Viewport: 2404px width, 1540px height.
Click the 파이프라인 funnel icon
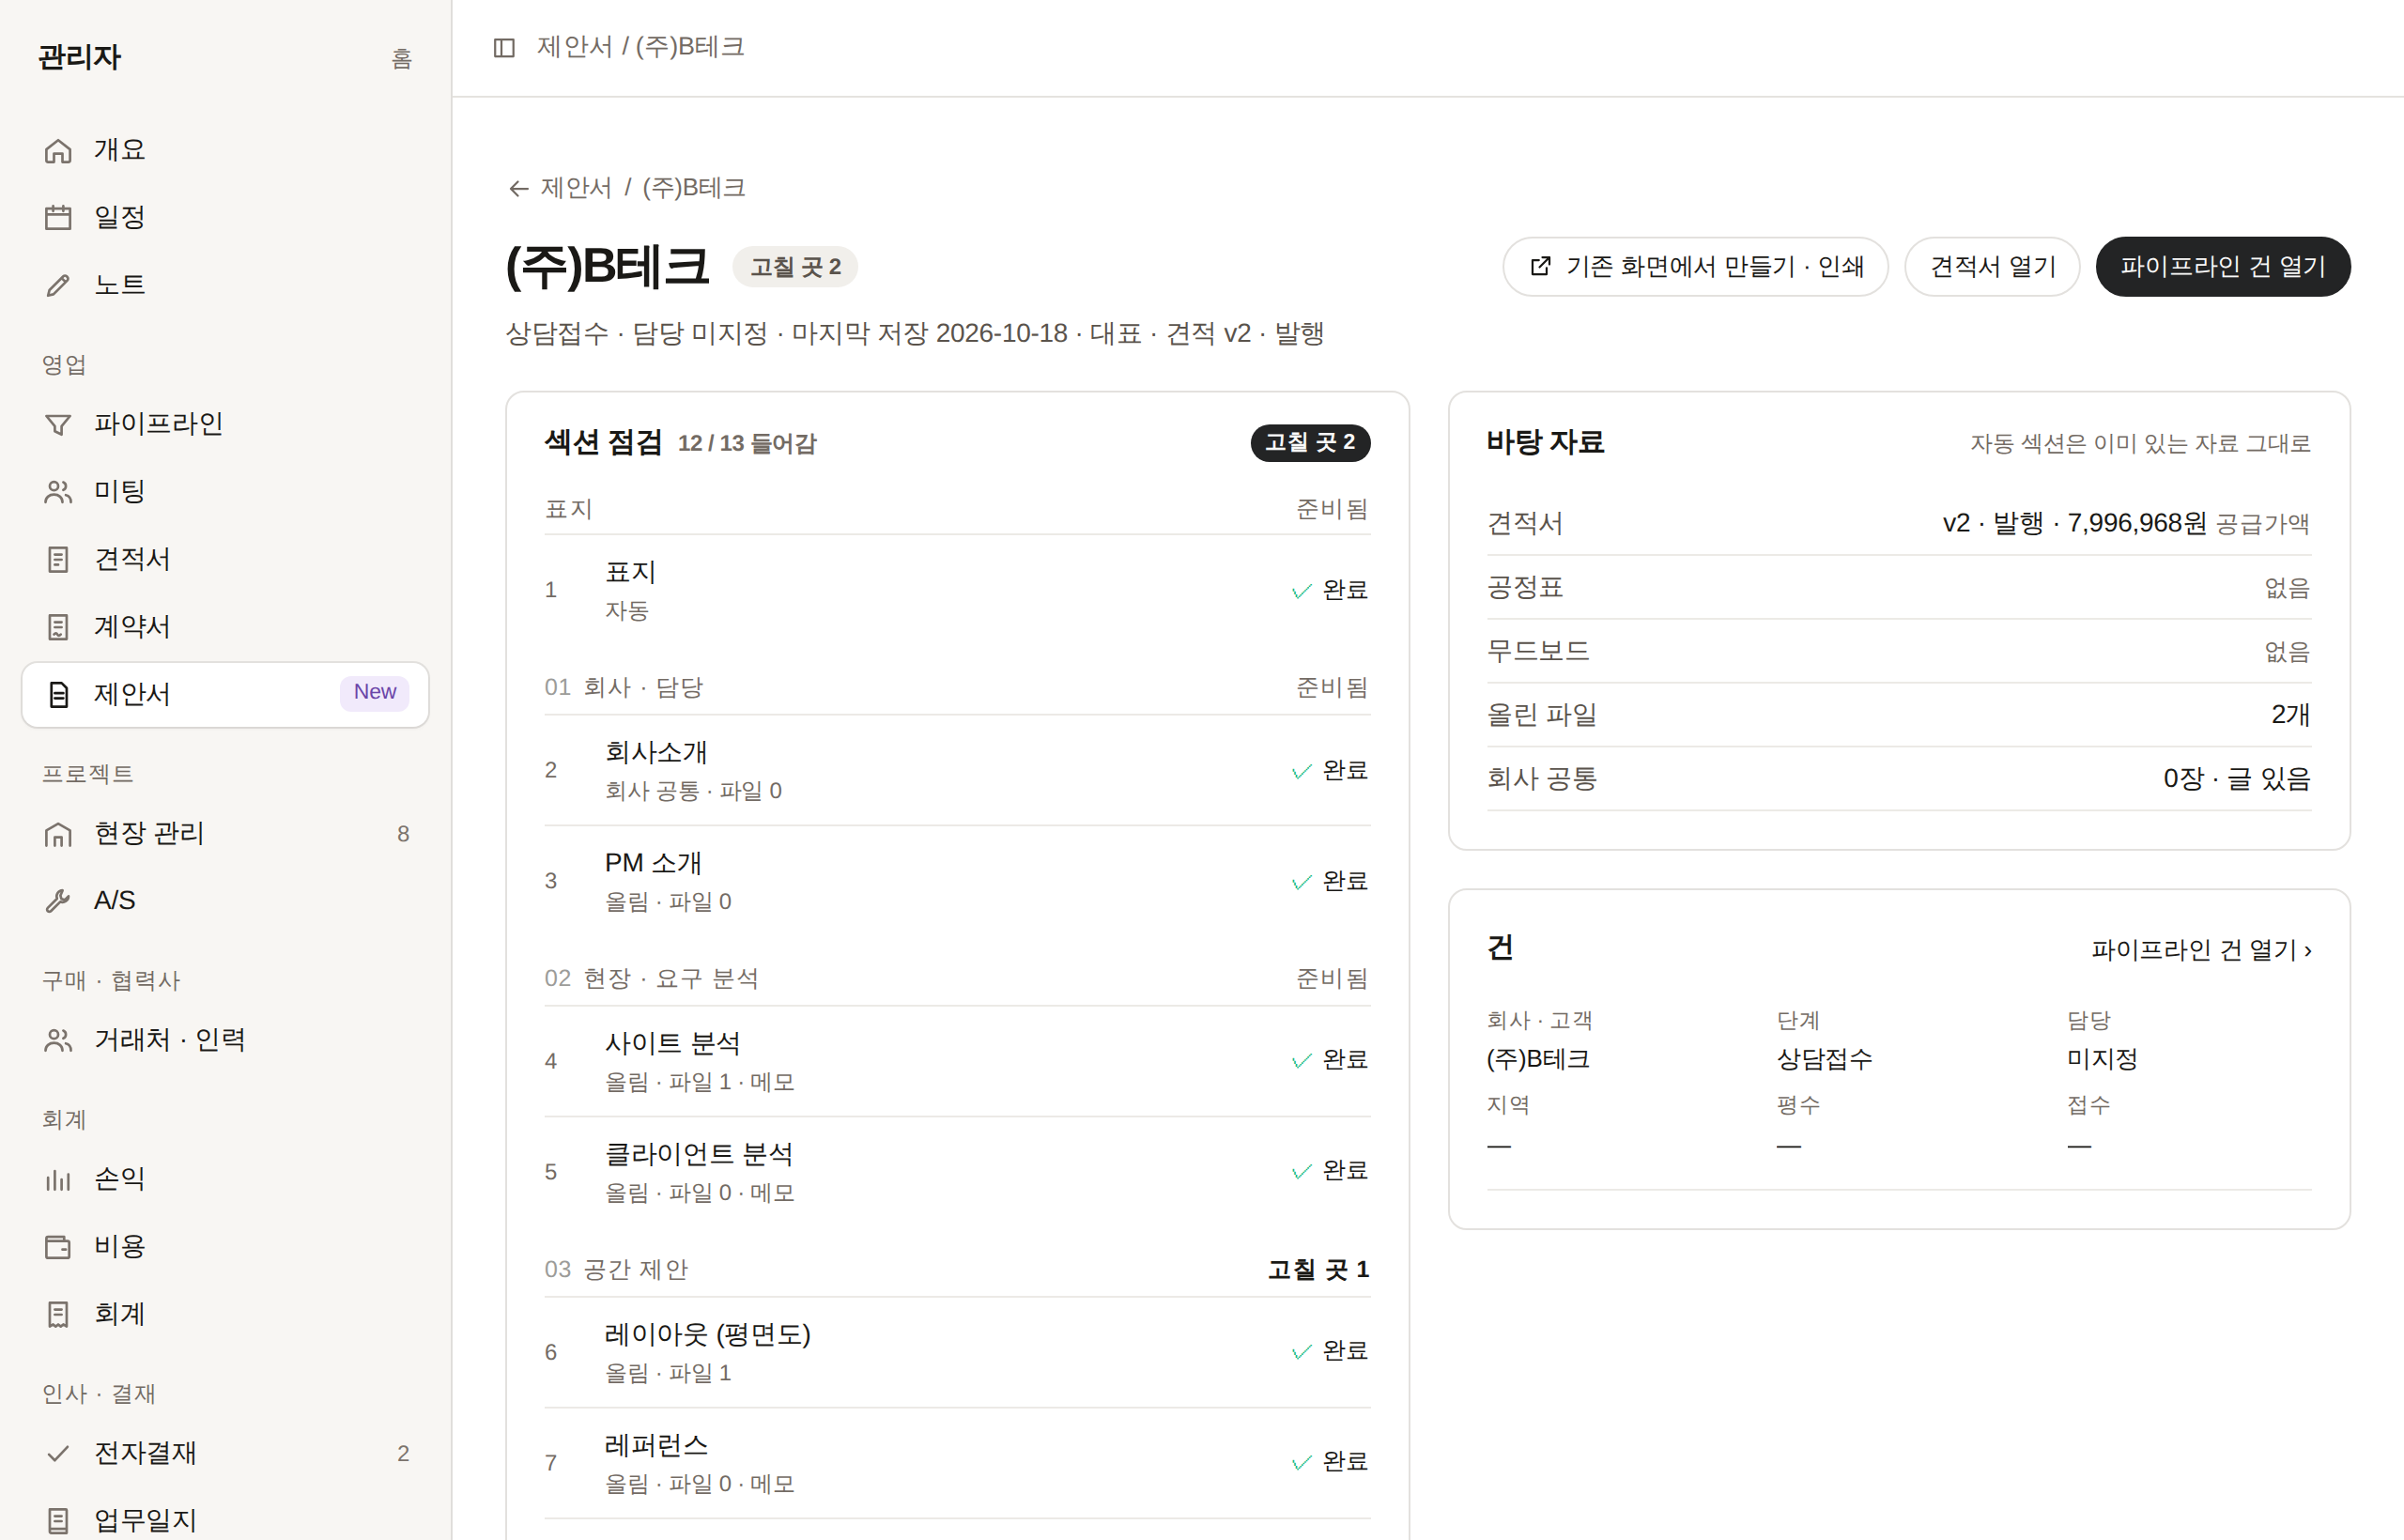pos(58,425)
